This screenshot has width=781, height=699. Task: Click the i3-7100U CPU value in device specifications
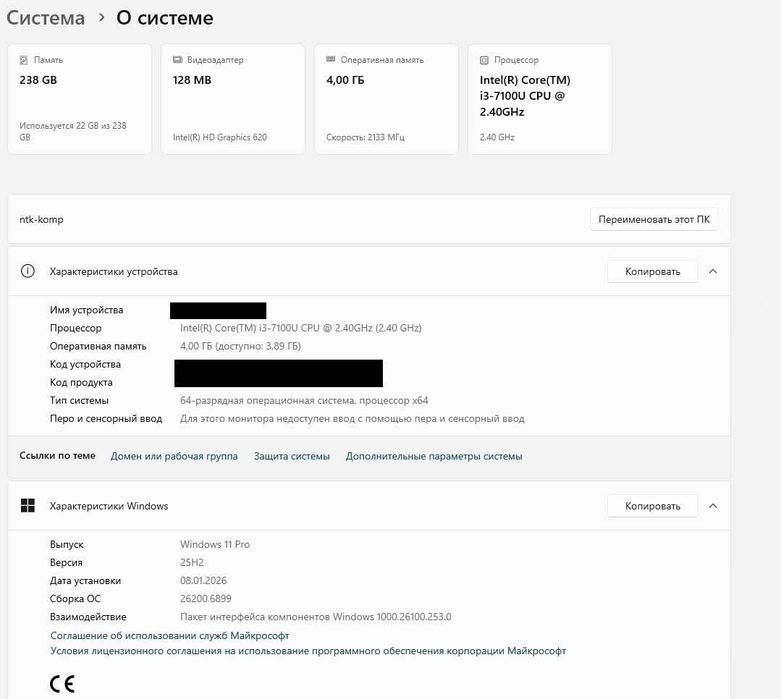click(x=301, y=328)
